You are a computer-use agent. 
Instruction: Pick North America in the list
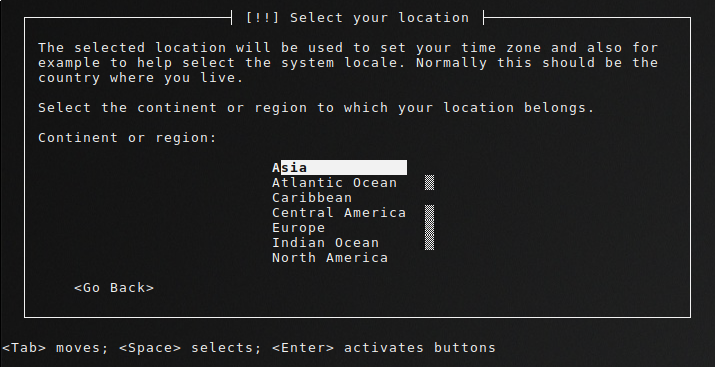pos(330,258)
